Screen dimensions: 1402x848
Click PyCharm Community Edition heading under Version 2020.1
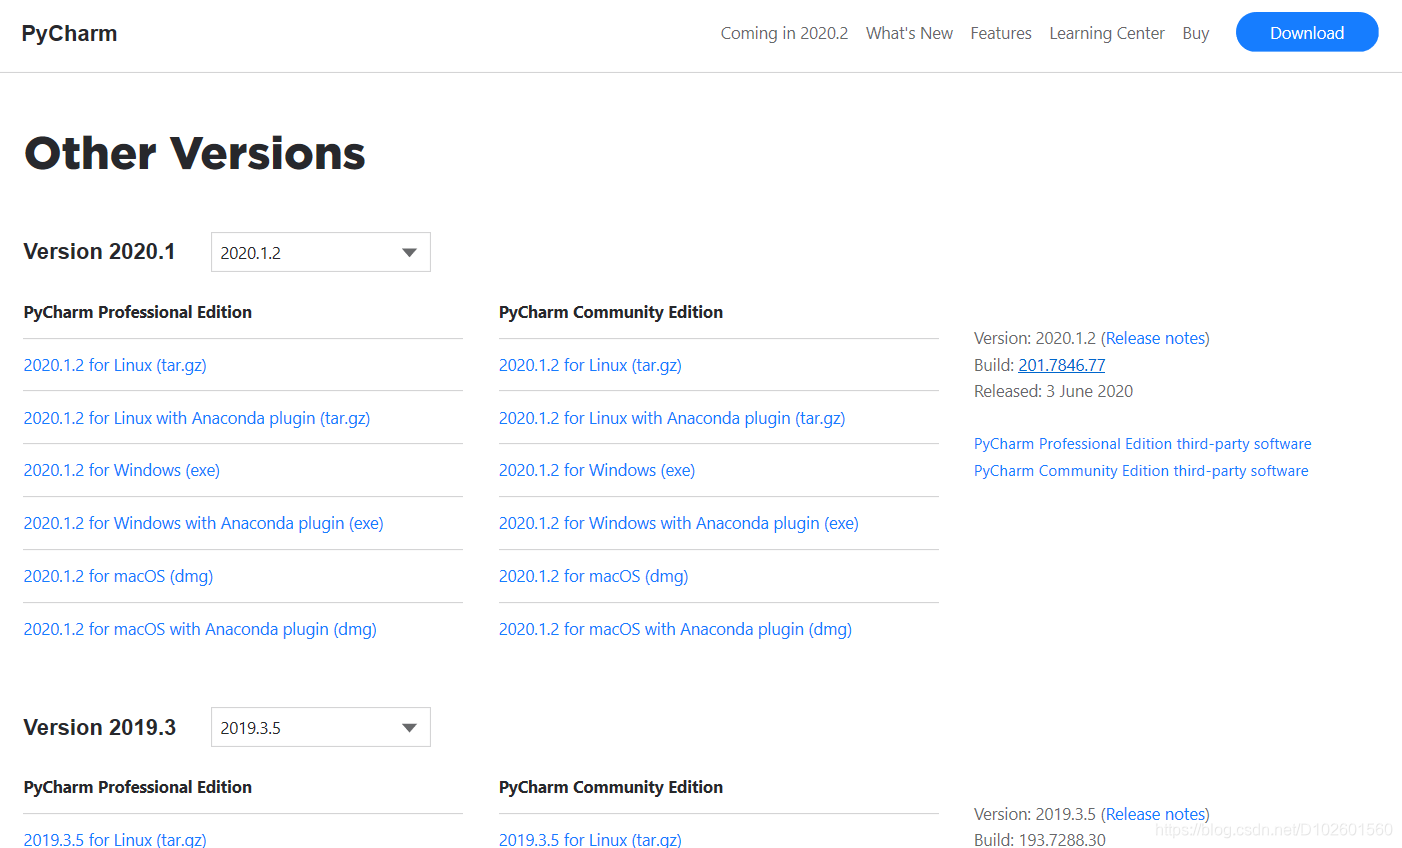tap(611, 312)
